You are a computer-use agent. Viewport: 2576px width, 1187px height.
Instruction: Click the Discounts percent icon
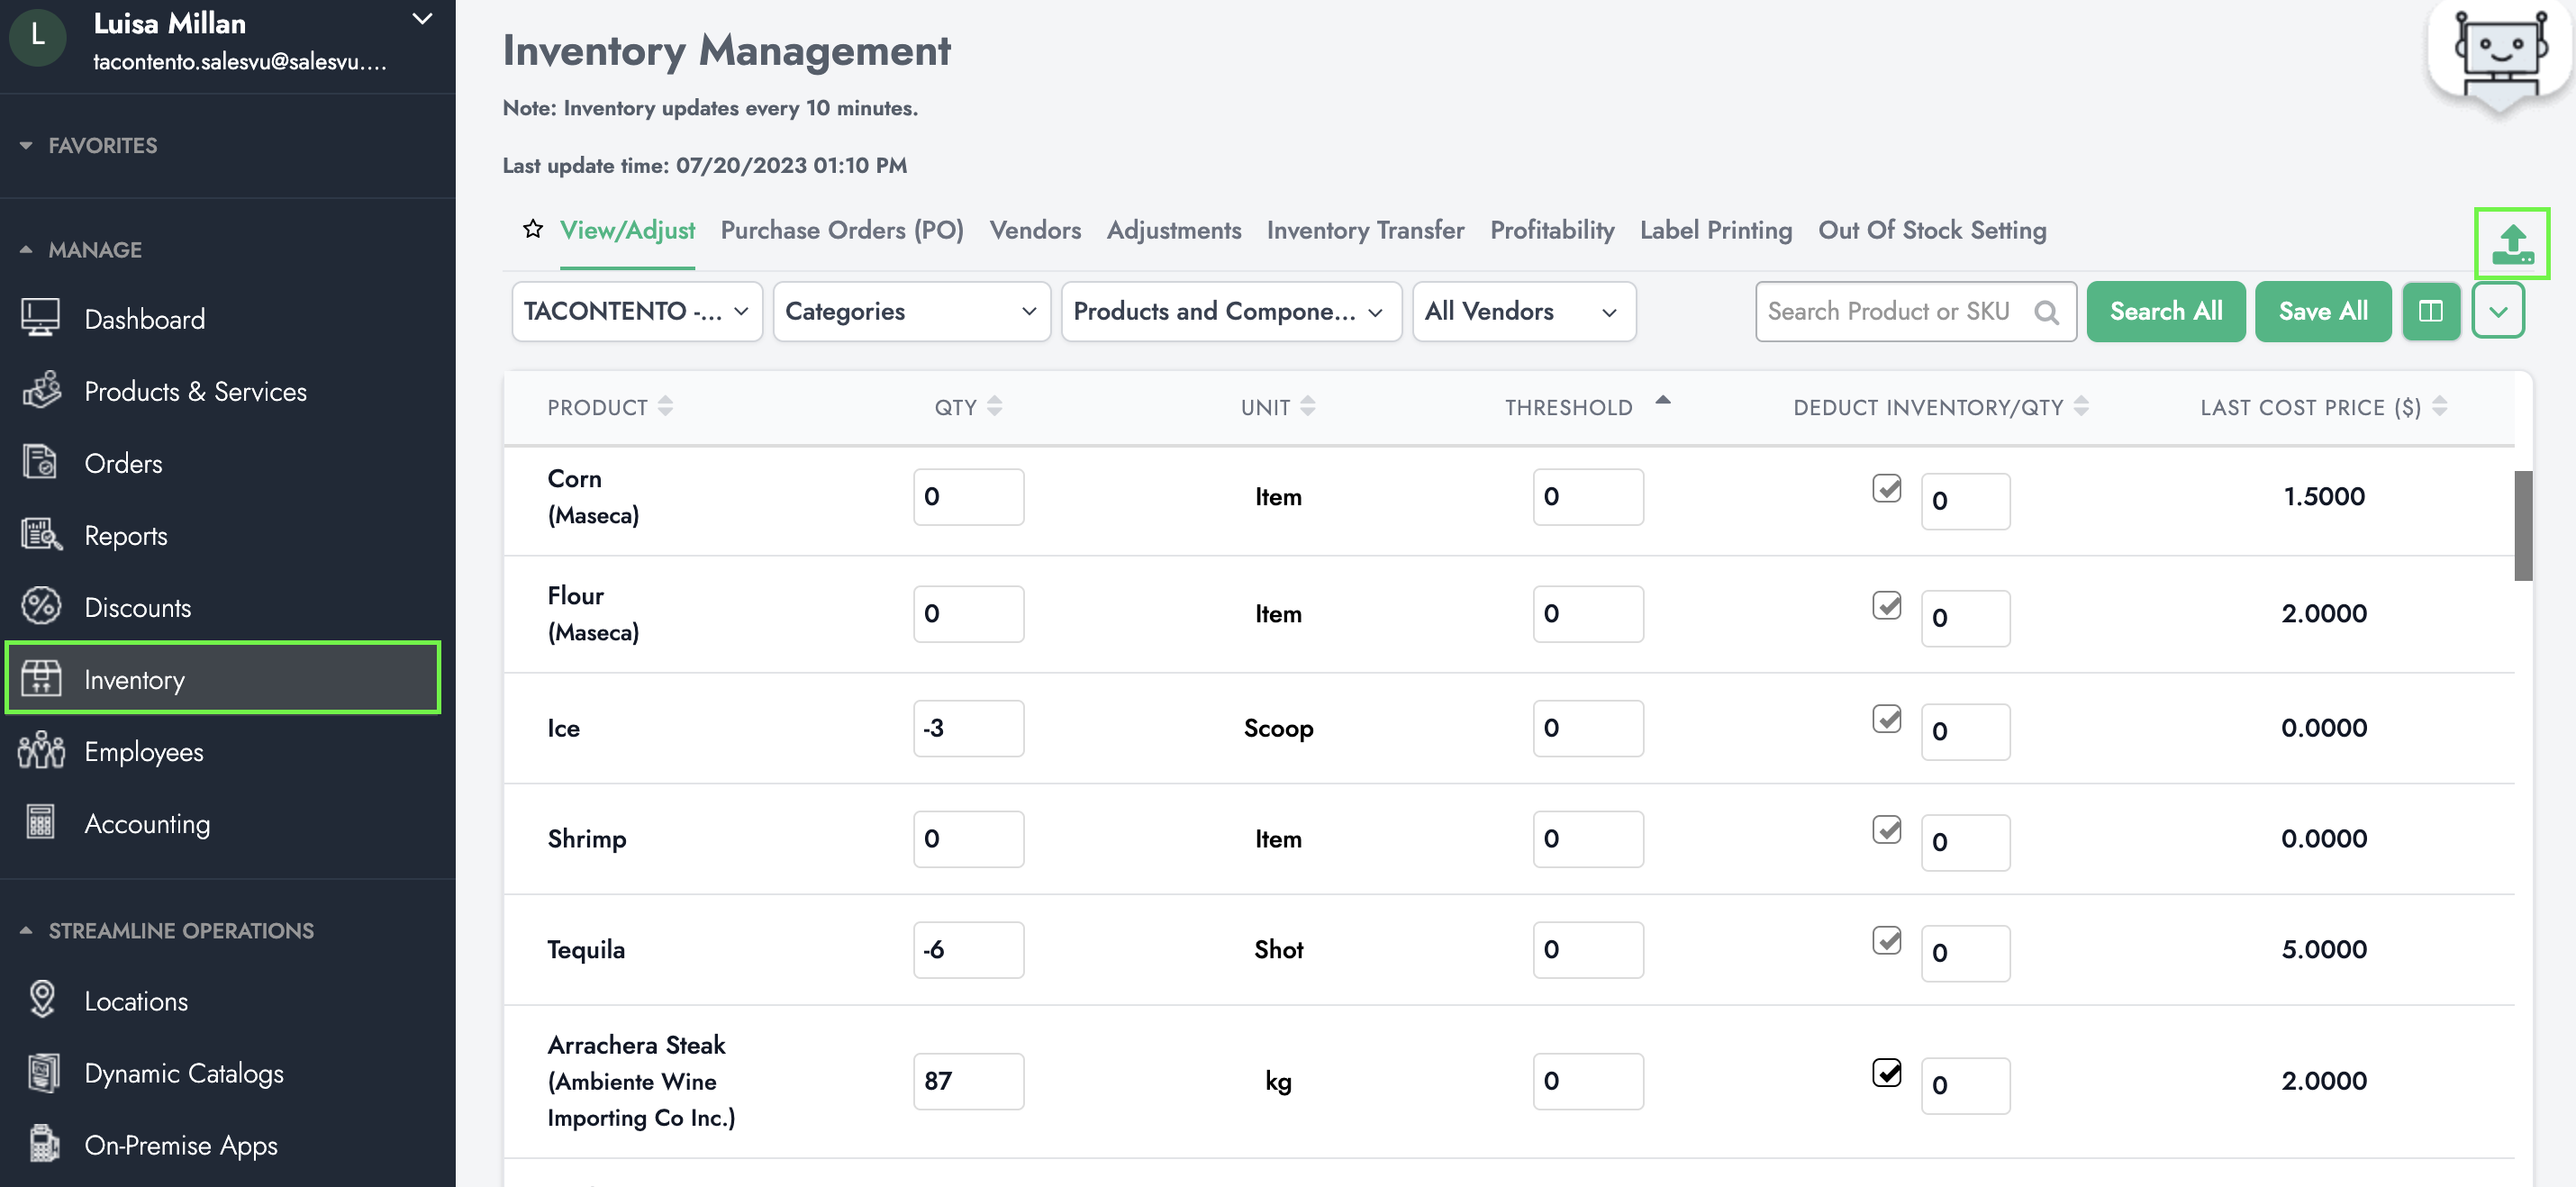(x=41, y=607)
